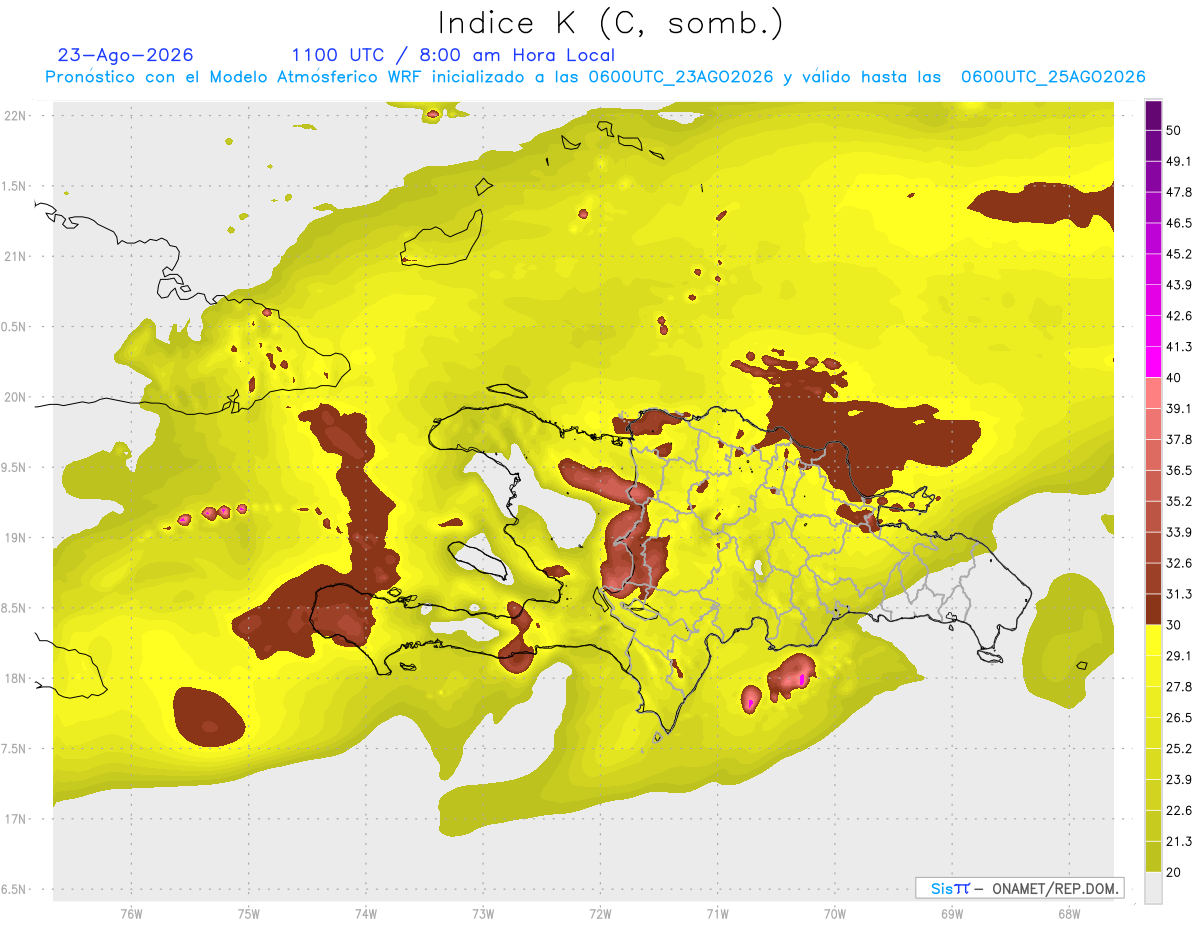Click the "9.5N" latitude label
Screen dimensions: 1200x927
[13, 467]
